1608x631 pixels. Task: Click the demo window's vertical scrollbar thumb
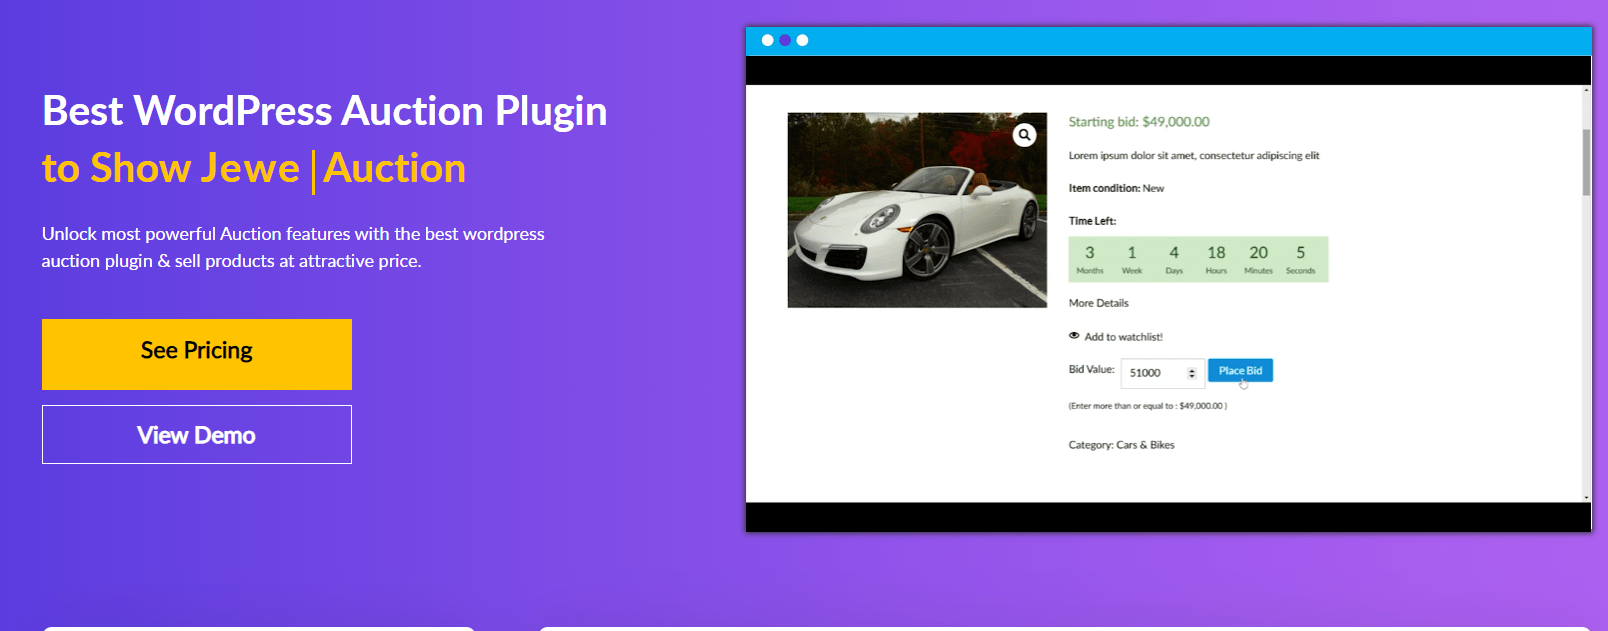1586,162
